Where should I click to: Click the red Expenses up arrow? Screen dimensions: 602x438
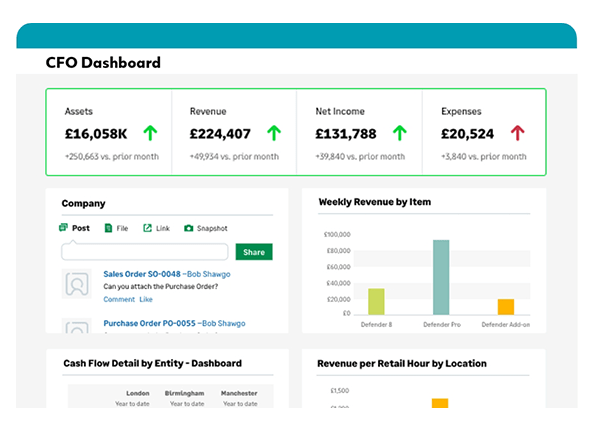click(517, 132)
